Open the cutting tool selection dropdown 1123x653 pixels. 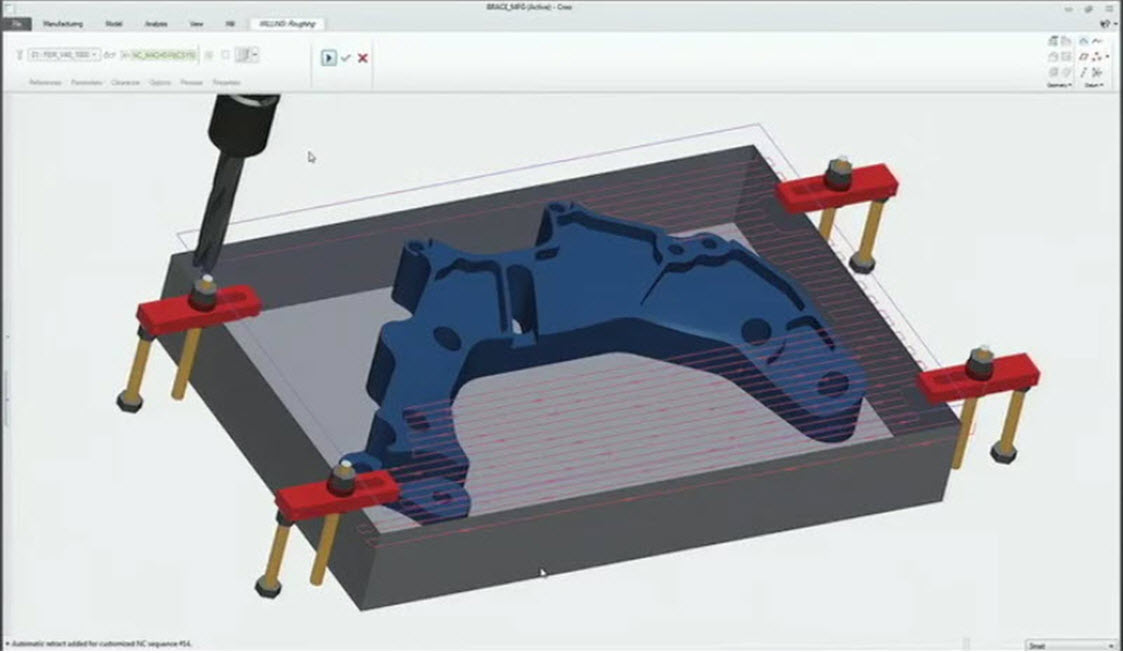click(x=63, y=54)
